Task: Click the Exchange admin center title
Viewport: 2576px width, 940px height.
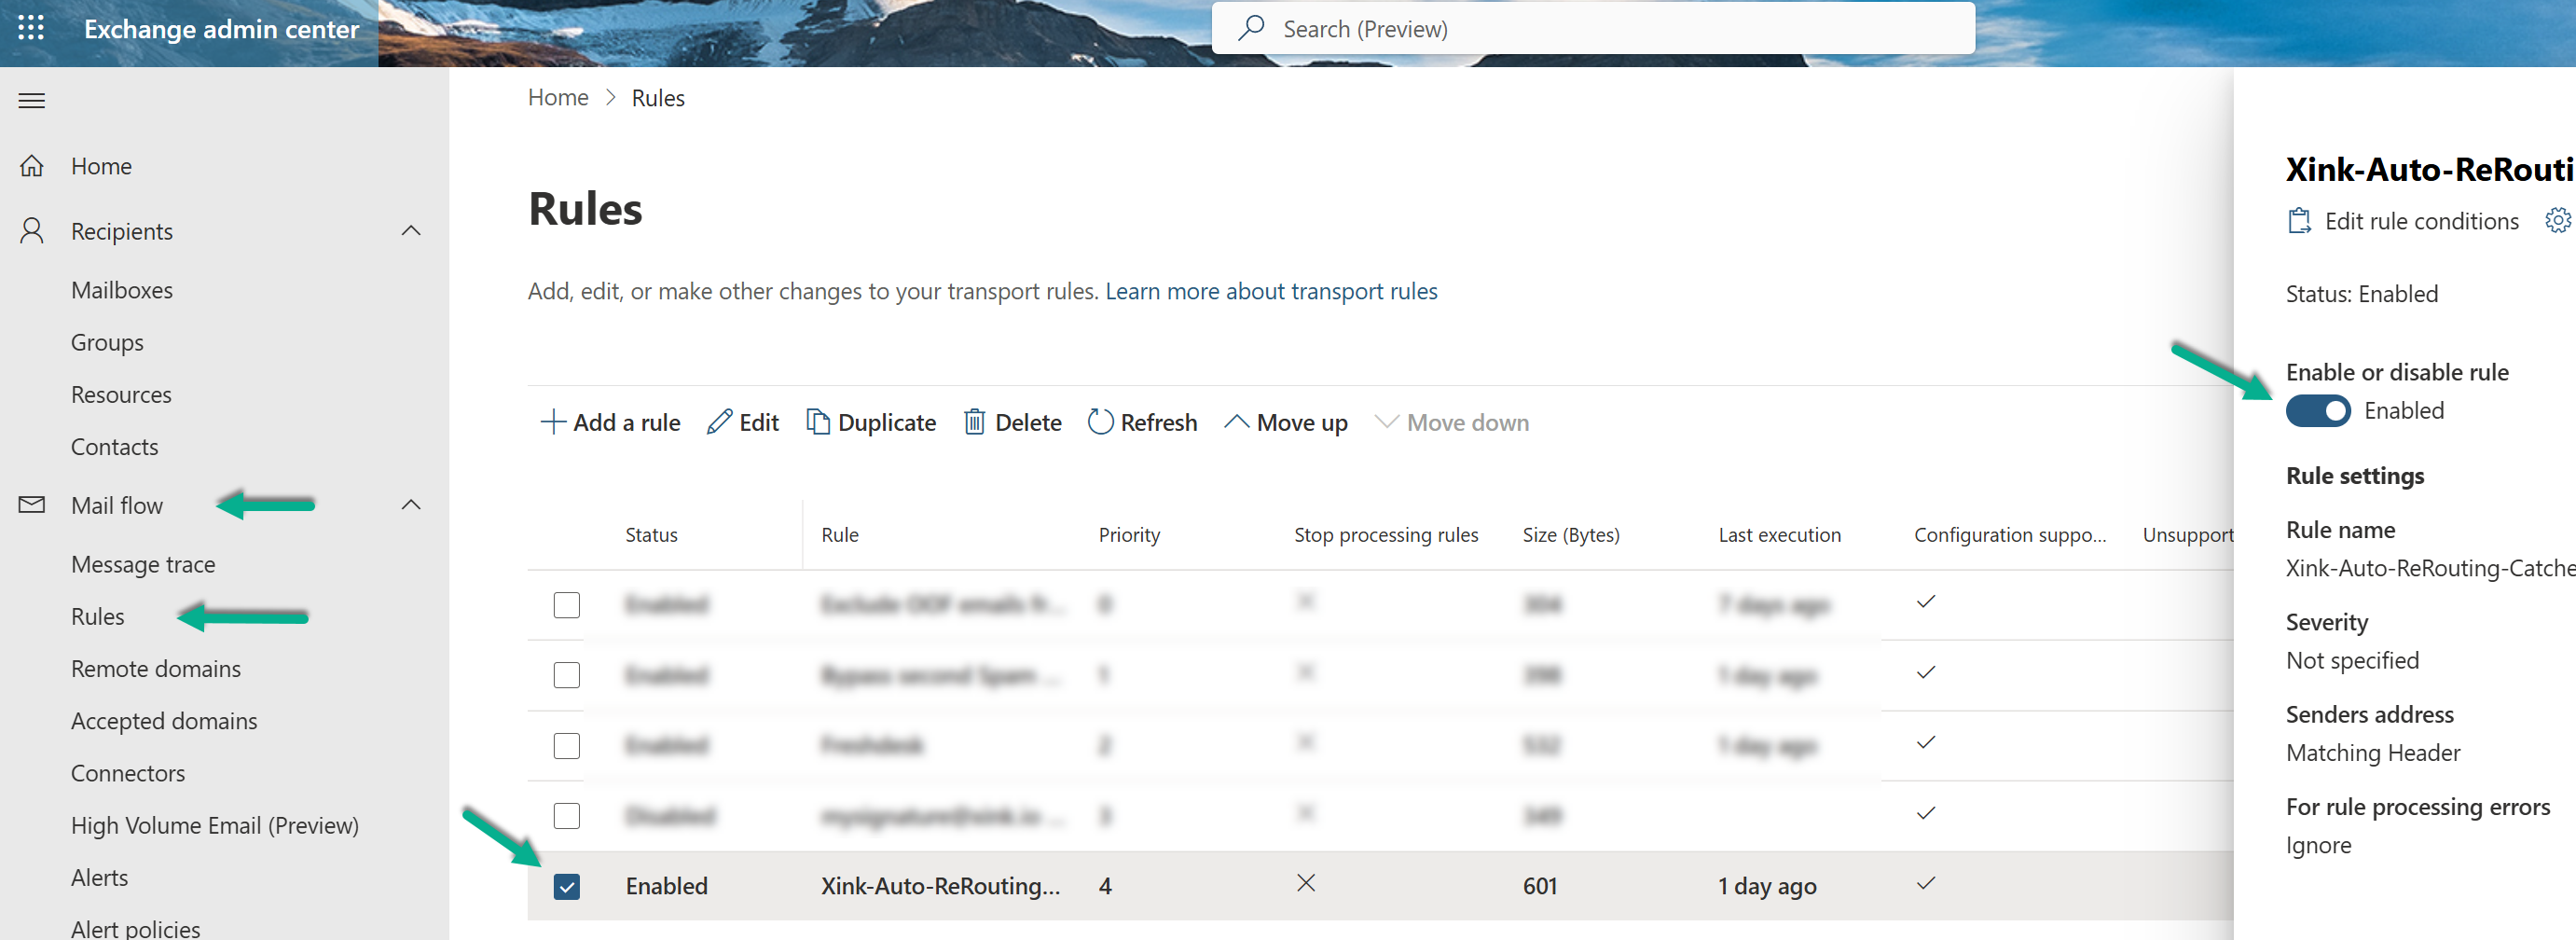Action: (221, 29)
